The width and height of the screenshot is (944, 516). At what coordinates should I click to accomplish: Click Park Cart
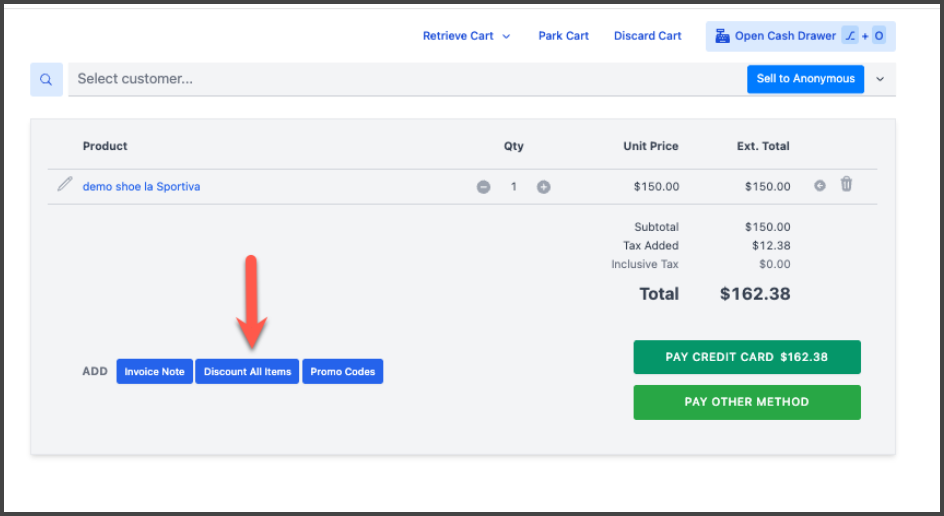point(563,36)
